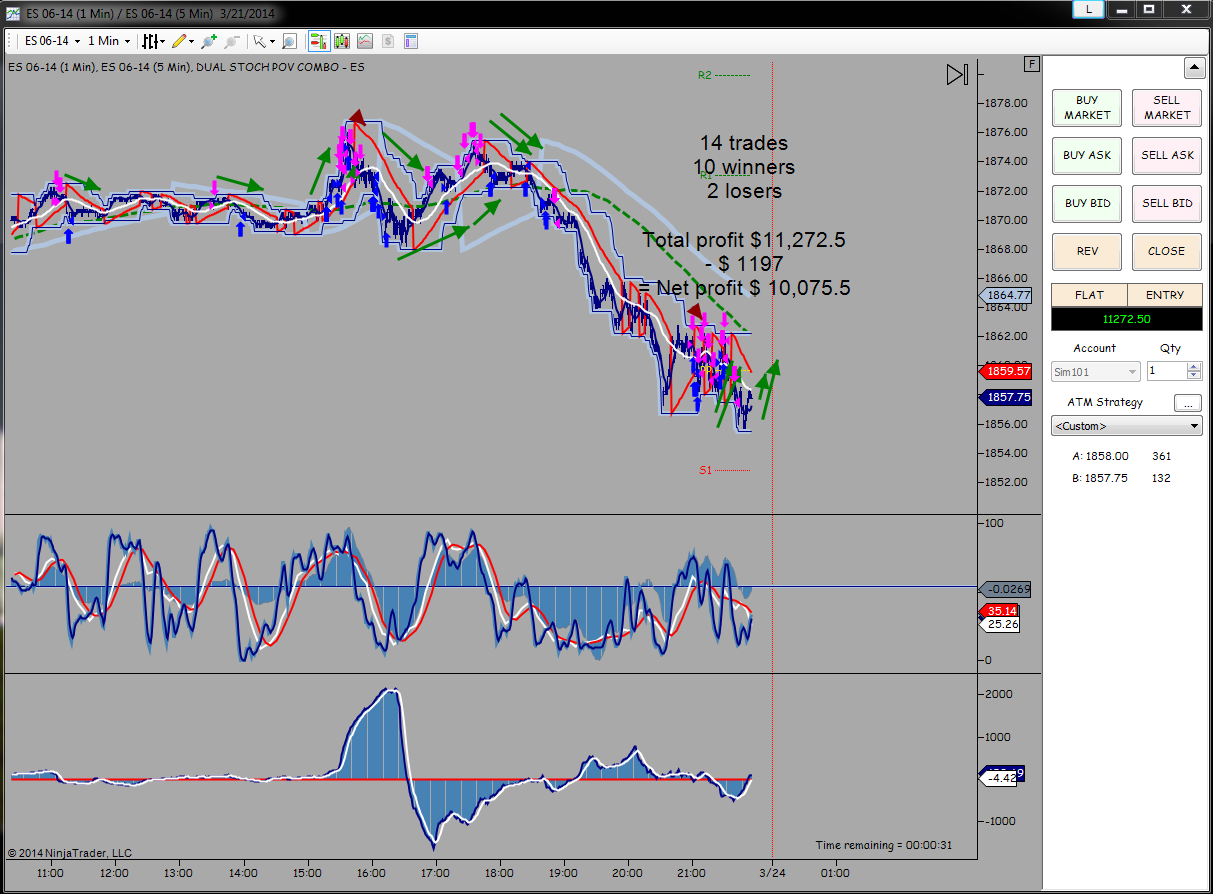Click the zoom frame magnifier icon
The width and height of the screenshot is (1213, 894).
click(x=289, y=41)
